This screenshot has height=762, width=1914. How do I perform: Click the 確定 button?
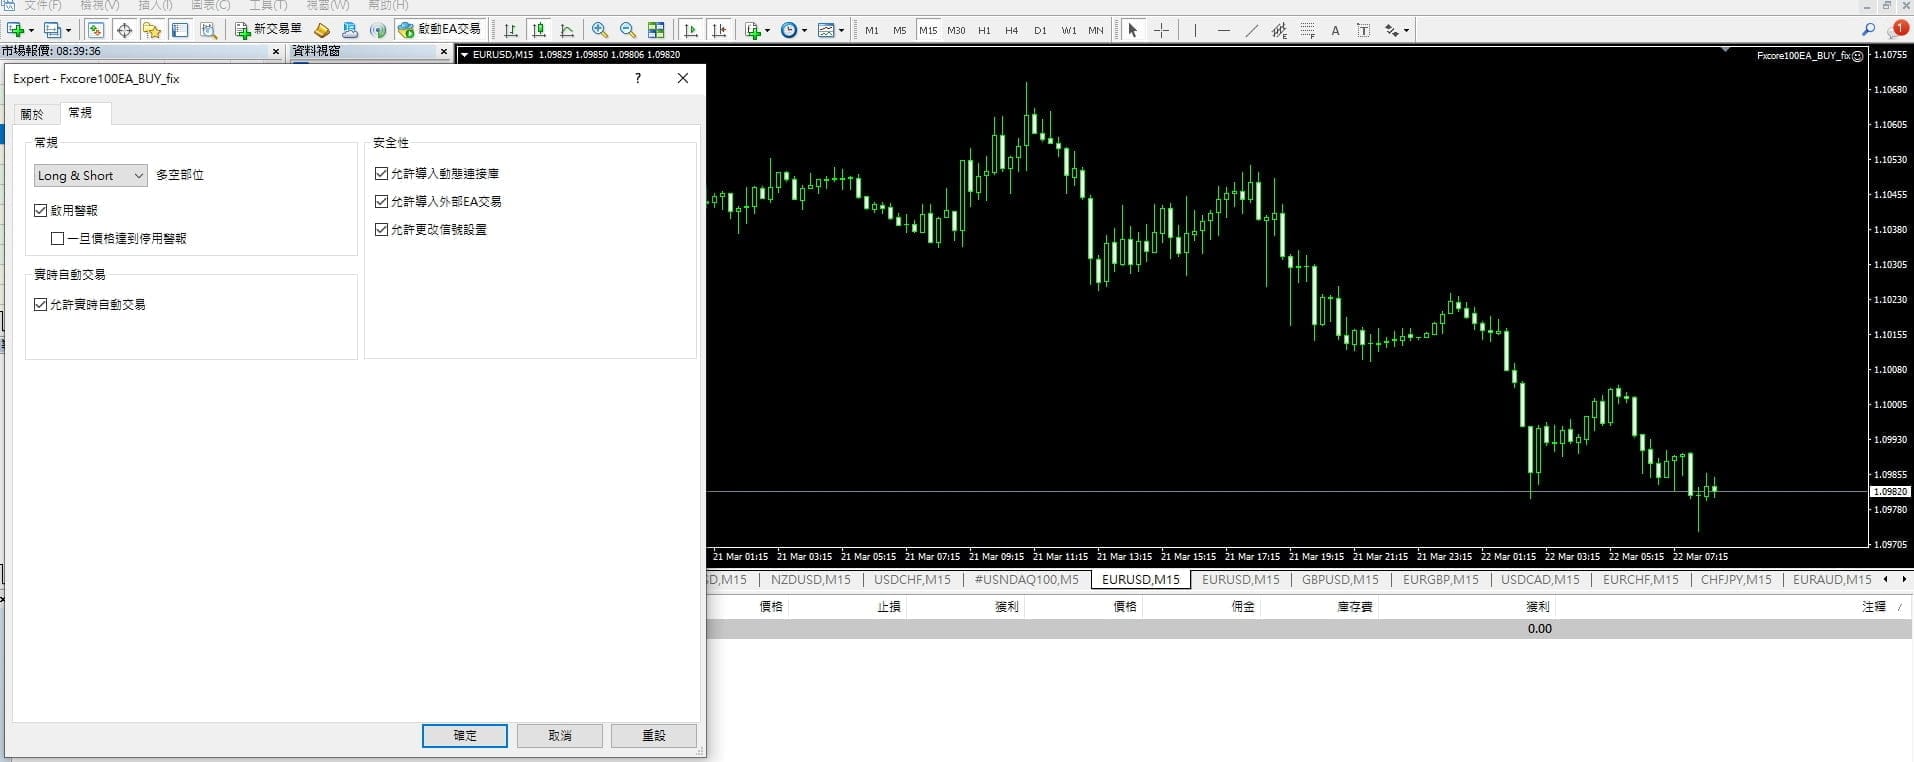(x=465, y=735)
